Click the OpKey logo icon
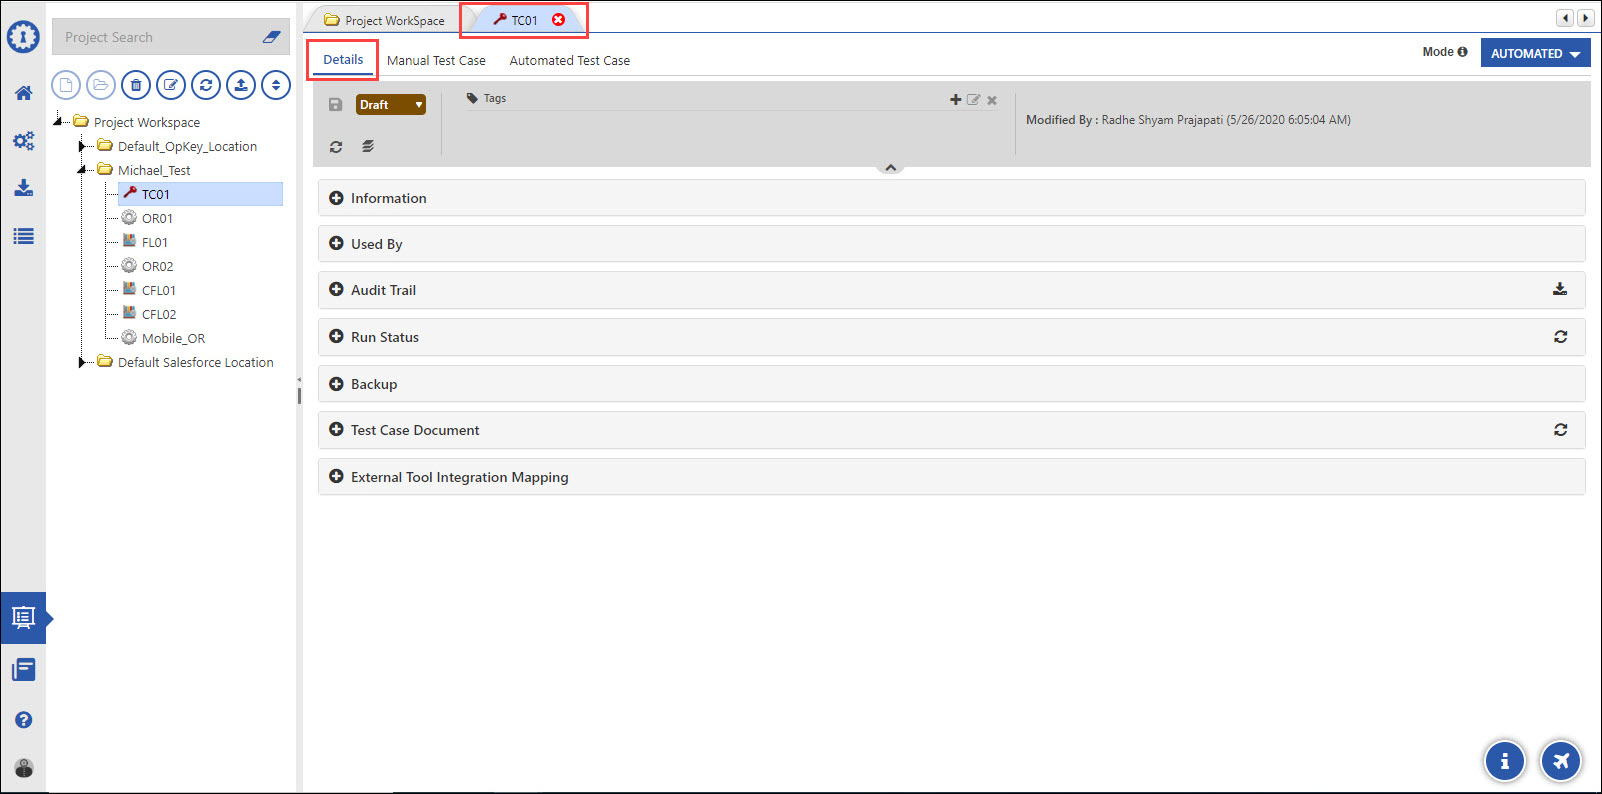This screenshot has height=794, width=1602. 23,37
